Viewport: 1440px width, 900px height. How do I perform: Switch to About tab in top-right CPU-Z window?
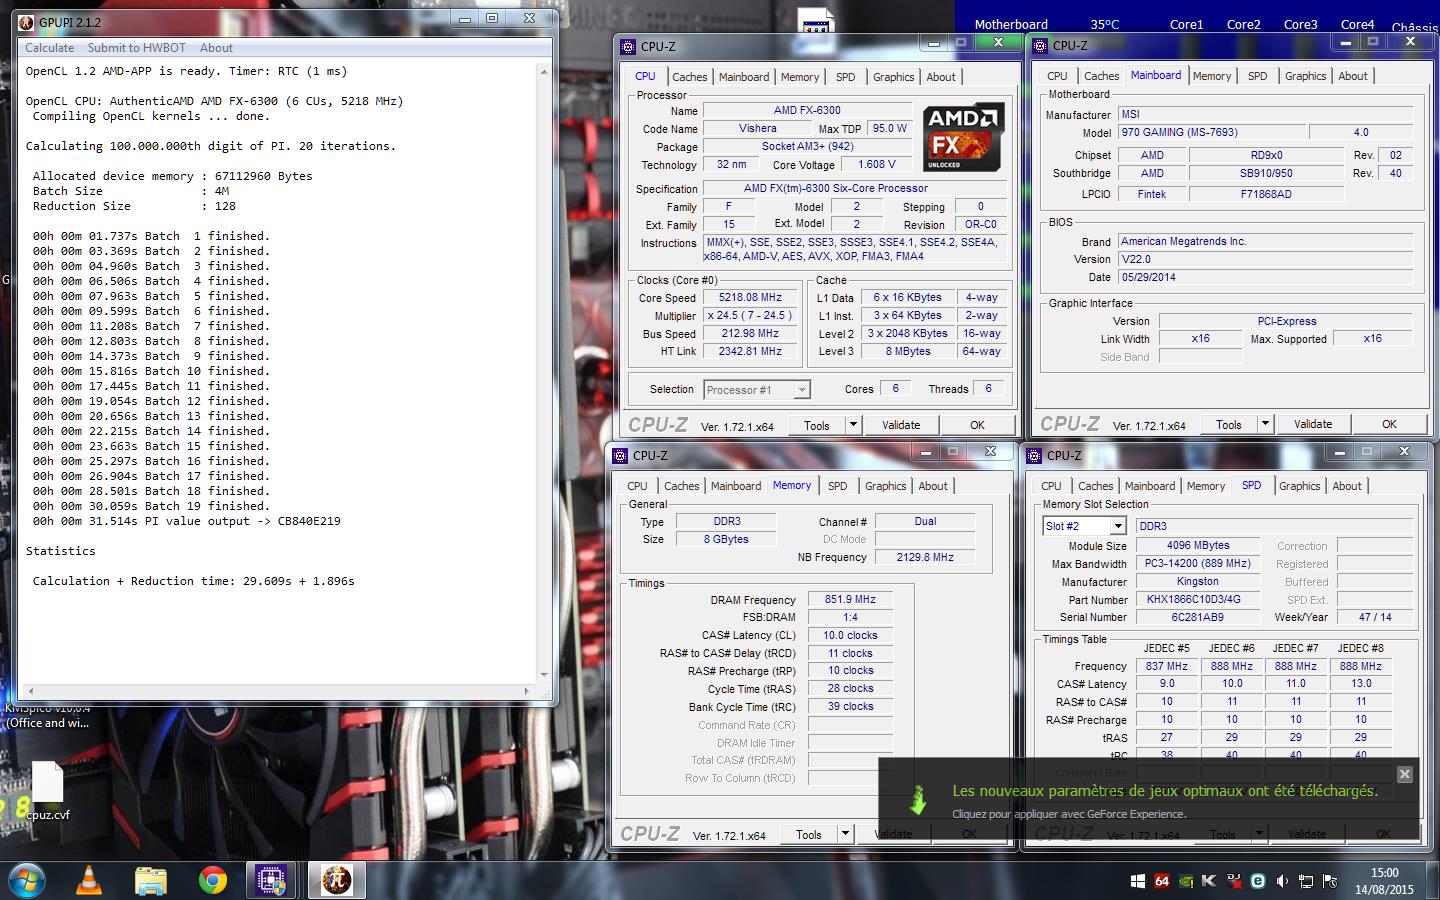1352,76
